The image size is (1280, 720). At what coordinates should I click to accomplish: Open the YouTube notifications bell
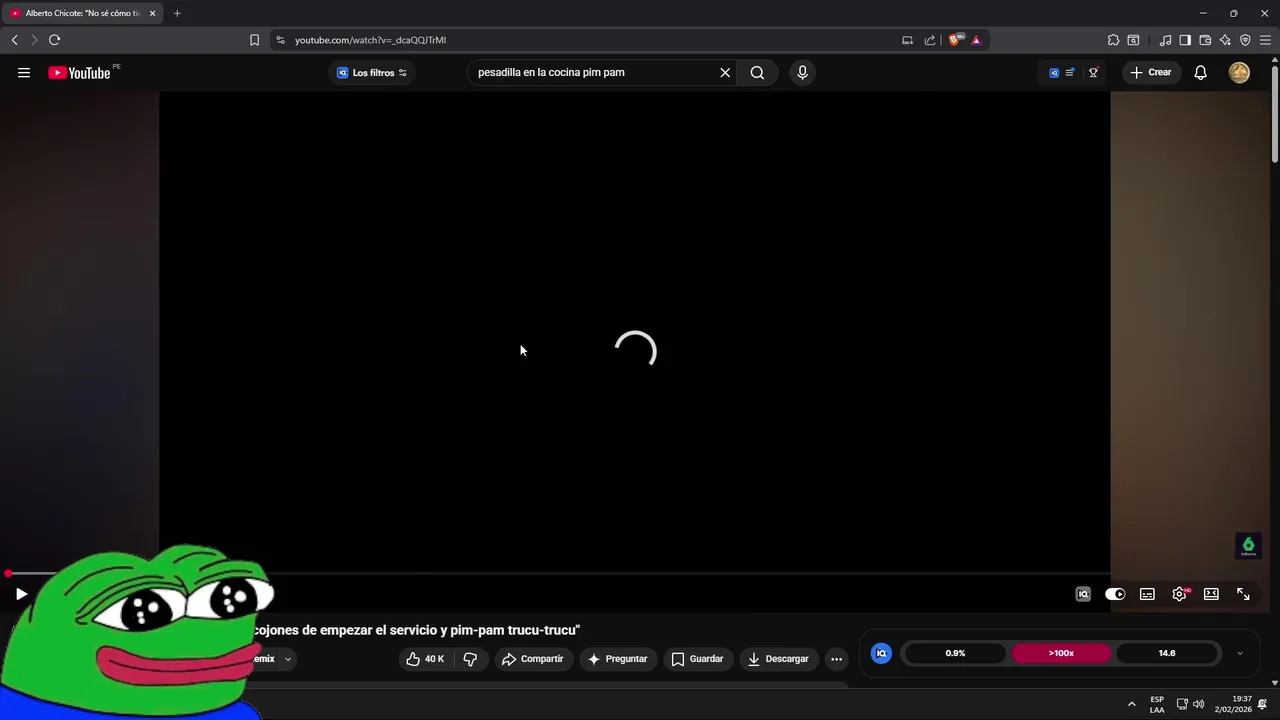click(1200, 72)
